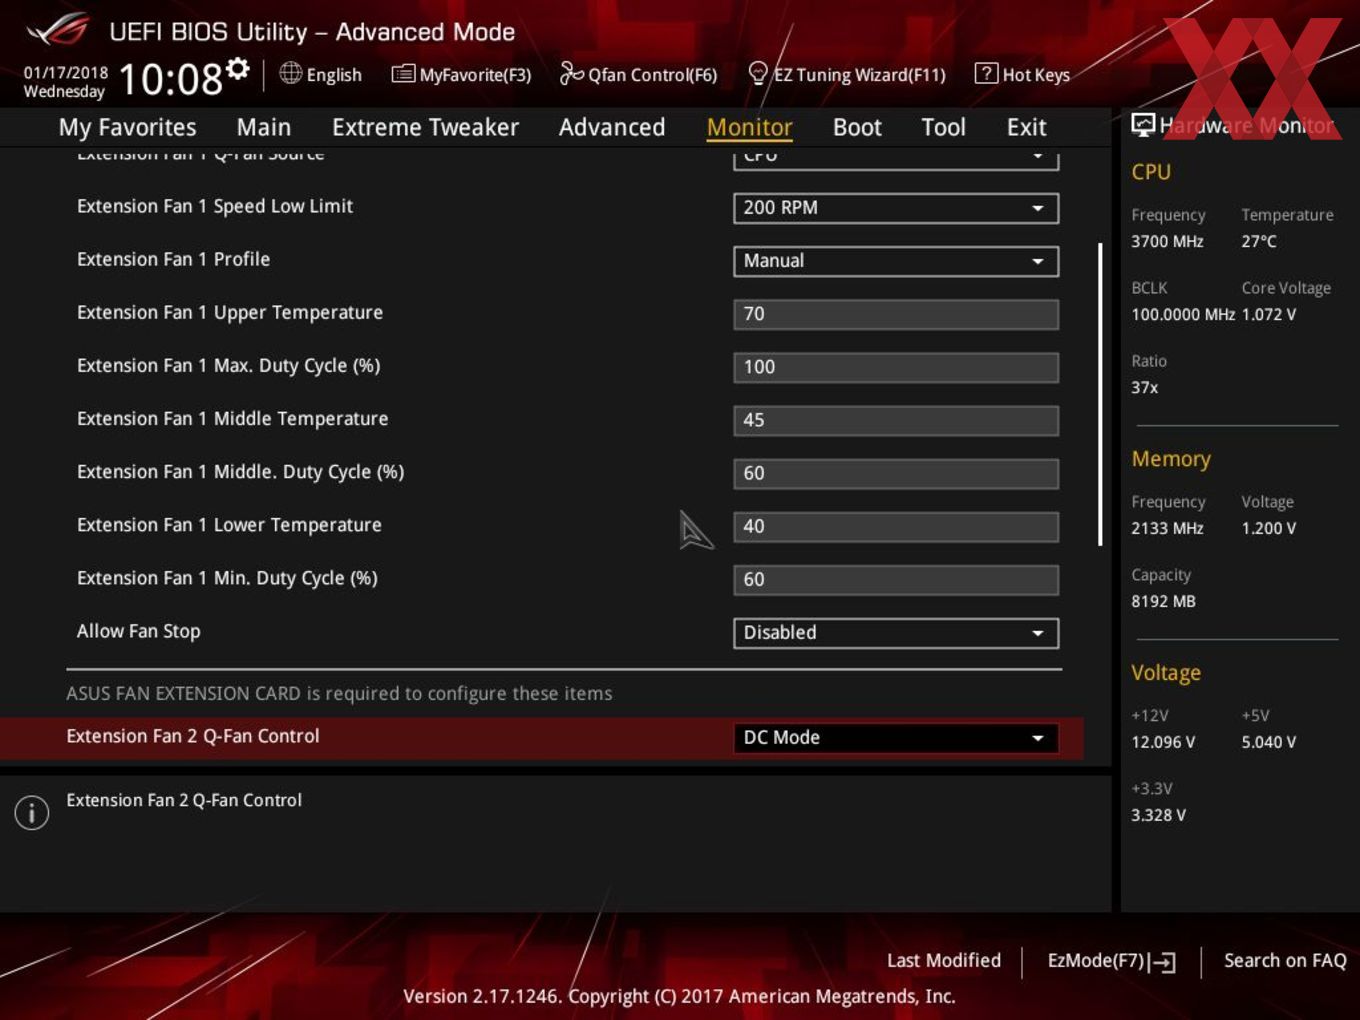The width and height of the screenshot is (1360, 1020).
Task: Click the ROG logo icon
Action: [x=58, y=30]
